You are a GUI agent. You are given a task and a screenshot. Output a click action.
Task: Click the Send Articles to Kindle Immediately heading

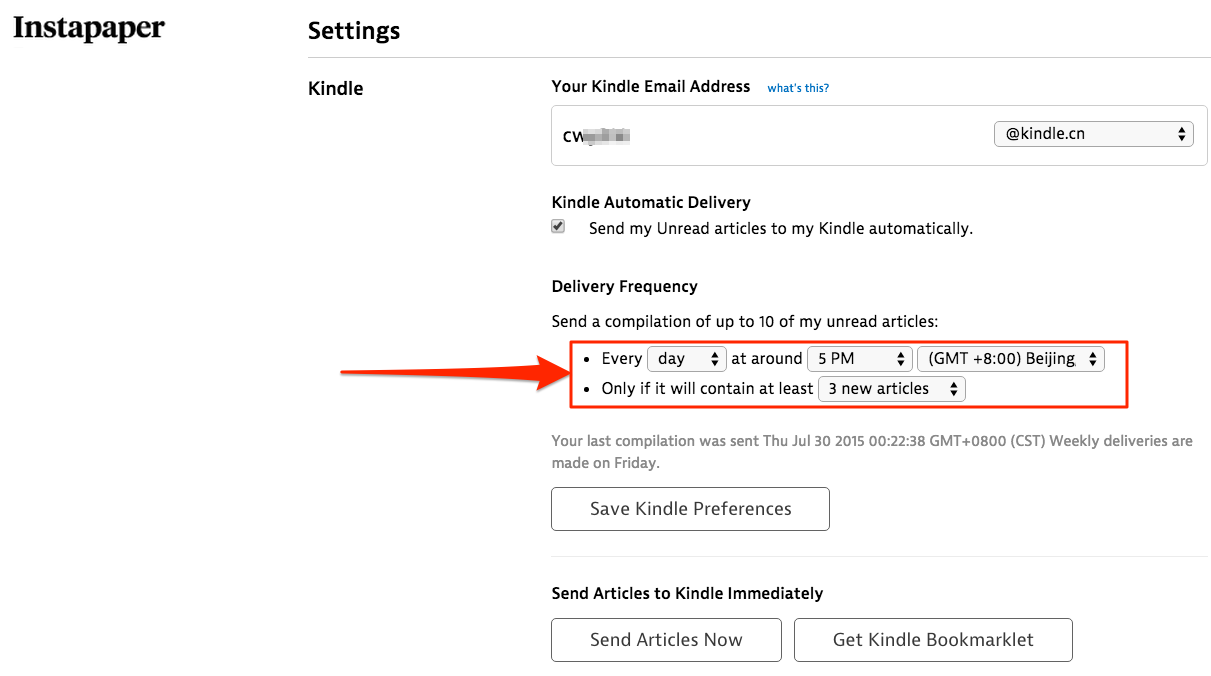[687, 593]
